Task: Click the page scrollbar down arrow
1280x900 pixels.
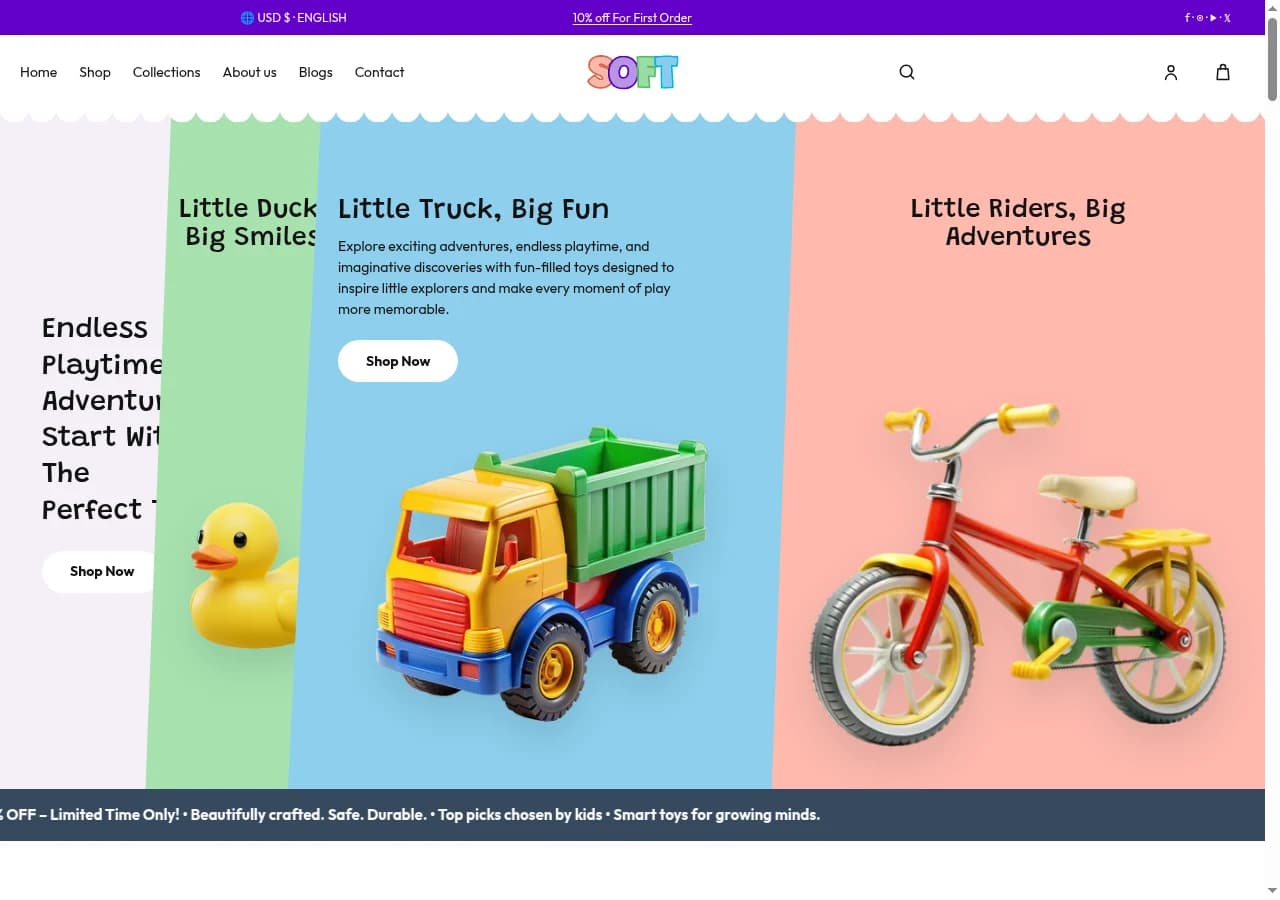Action: pos(1272,892)
